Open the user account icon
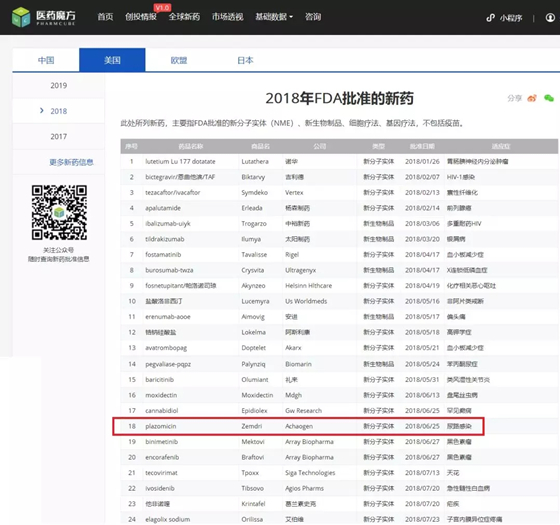 click(x=550, y=18)
